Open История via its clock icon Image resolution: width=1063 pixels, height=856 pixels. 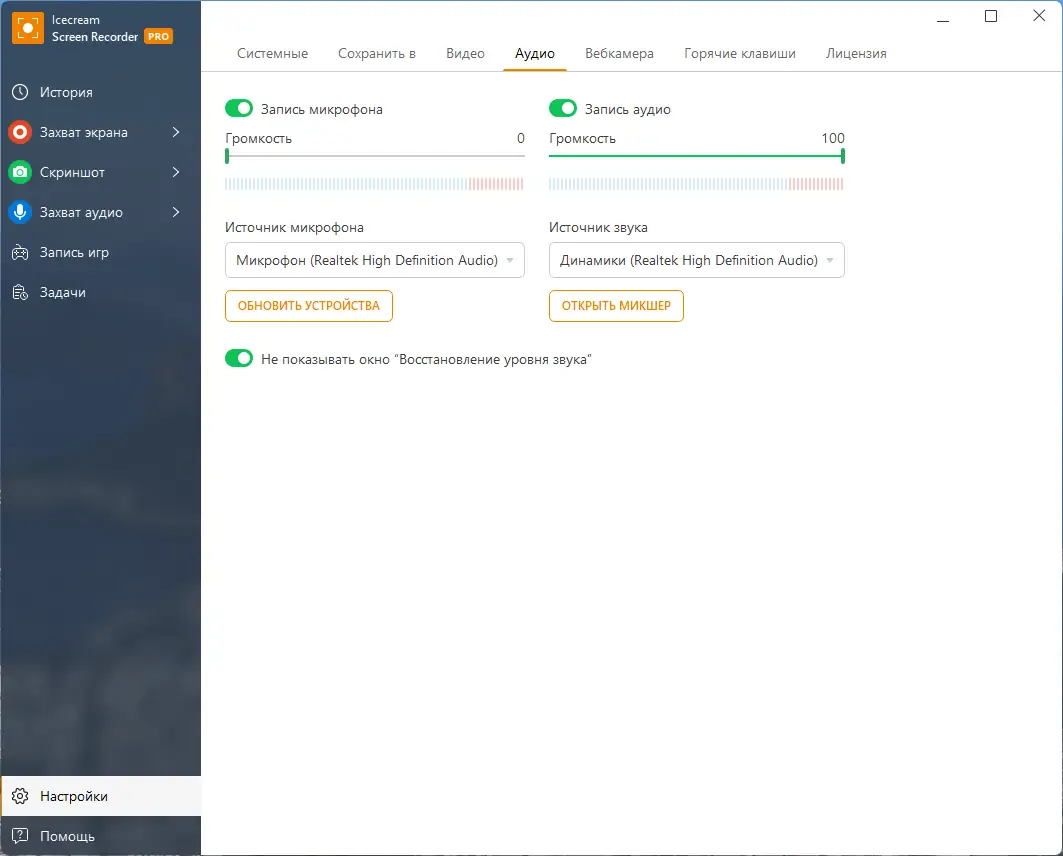(x=20, y=92)
